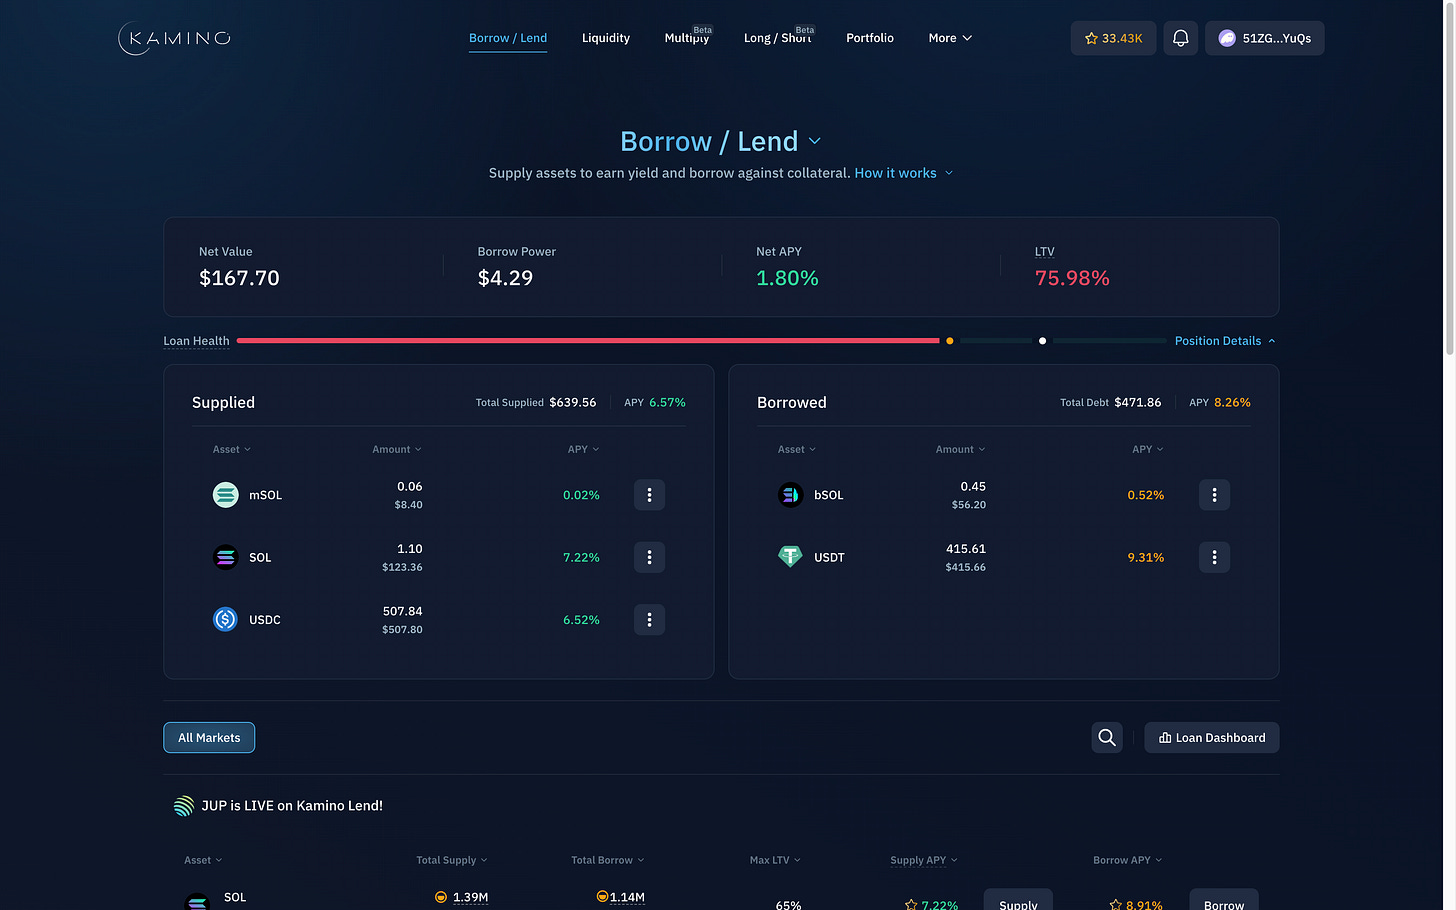Click the Borrow button for SOL market

tap(1224, 900)
